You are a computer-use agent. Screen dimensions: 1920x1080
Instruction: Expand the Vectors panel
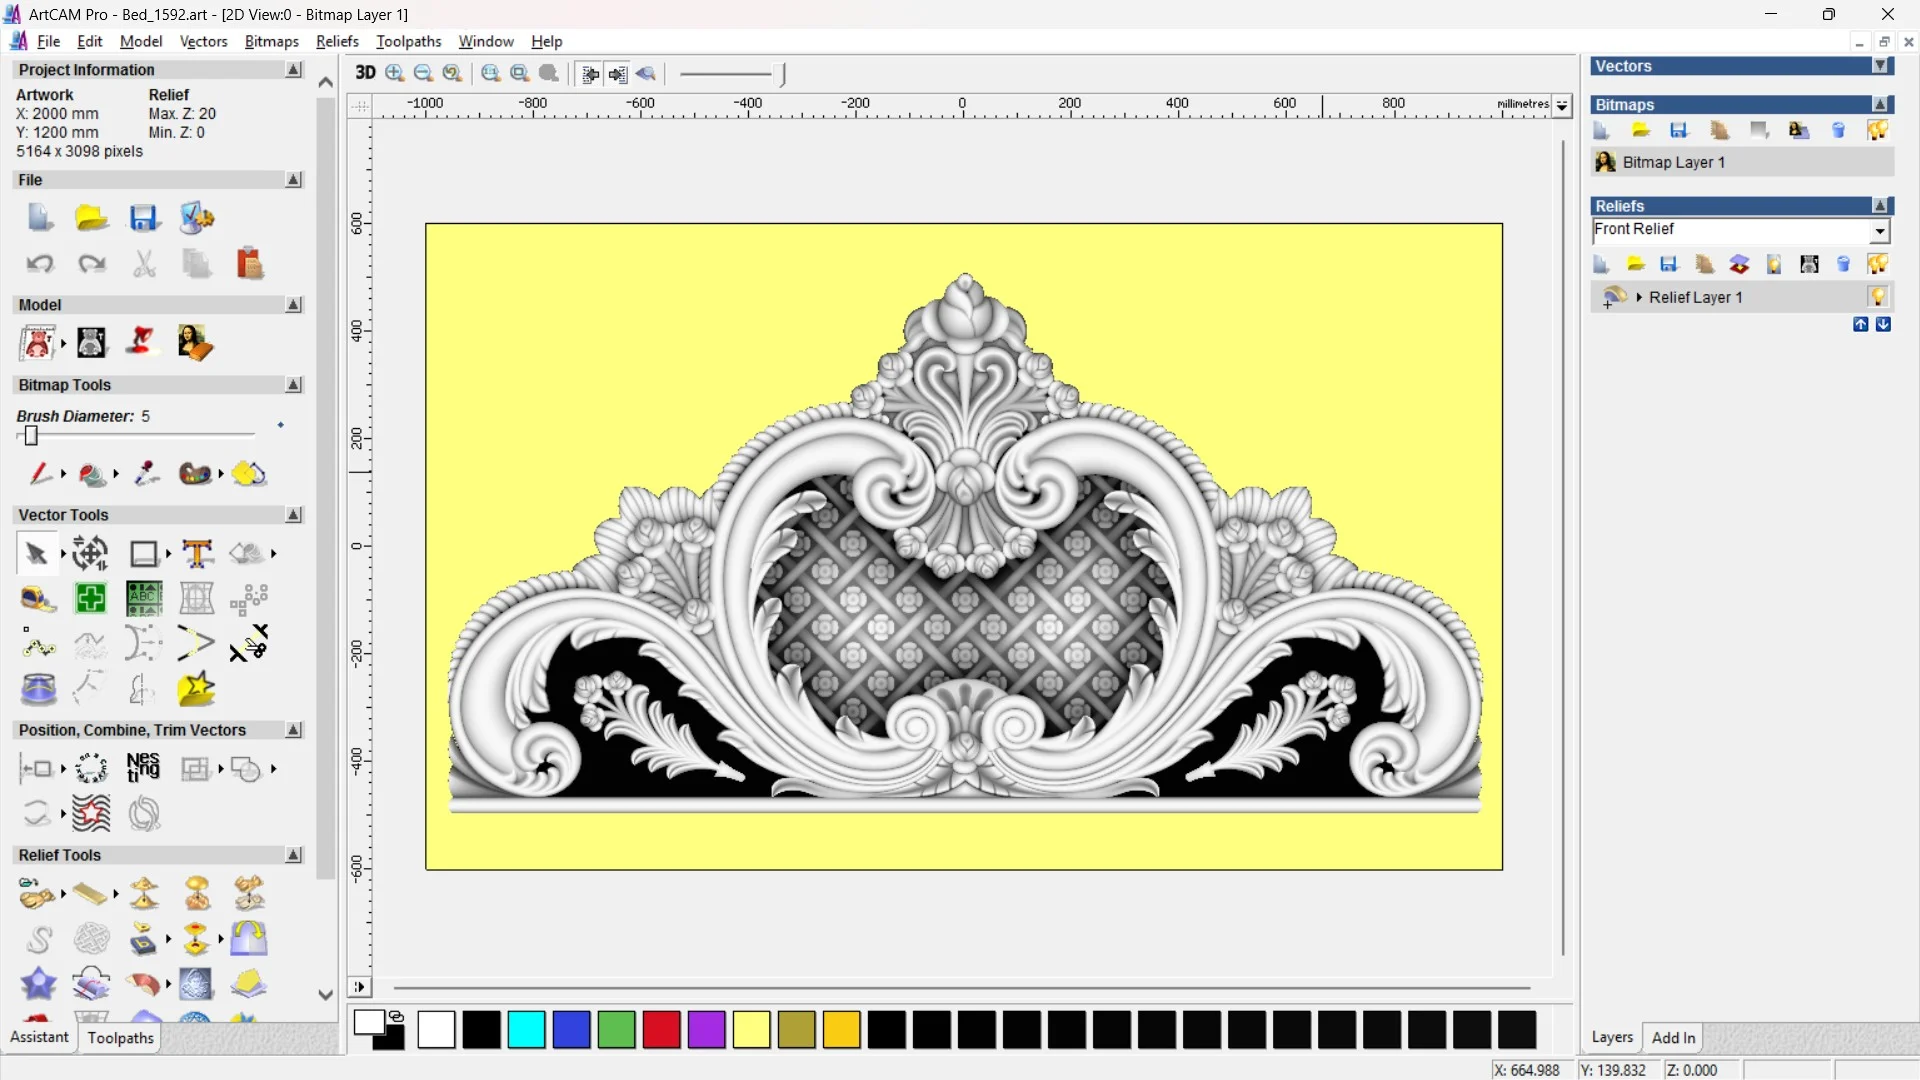coord(1880,66)
